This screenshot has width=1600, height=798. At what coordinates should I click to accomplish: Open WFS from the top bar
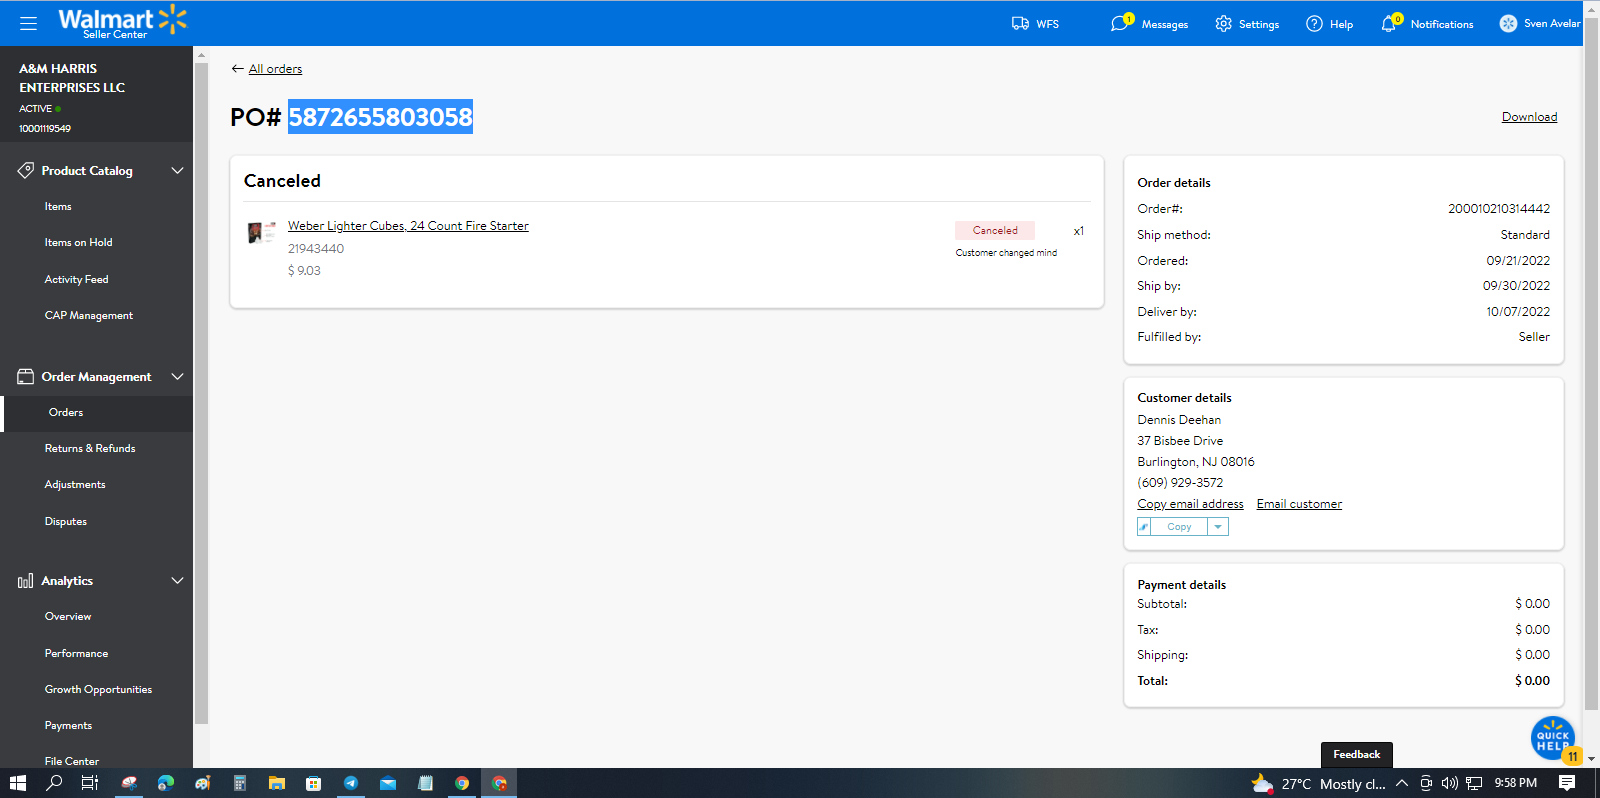[1035, 24]
